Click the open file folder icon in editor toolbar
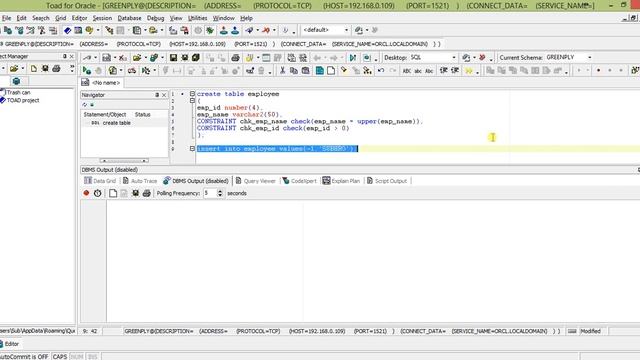The width and height of the screenshot is (640, 360). pyautogui.click(x=137, y=58)
